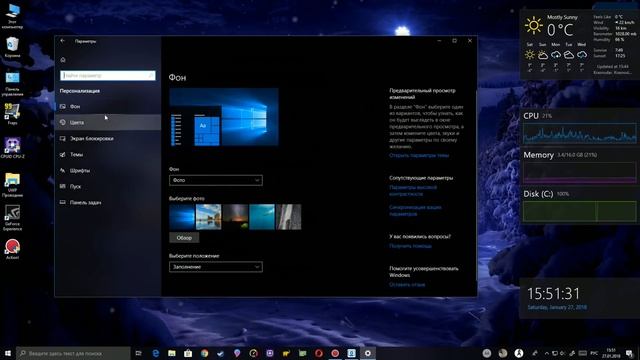Expand the Выберите положение dropdown
Viewport: 640px width, 360px height.
(216, 267)
